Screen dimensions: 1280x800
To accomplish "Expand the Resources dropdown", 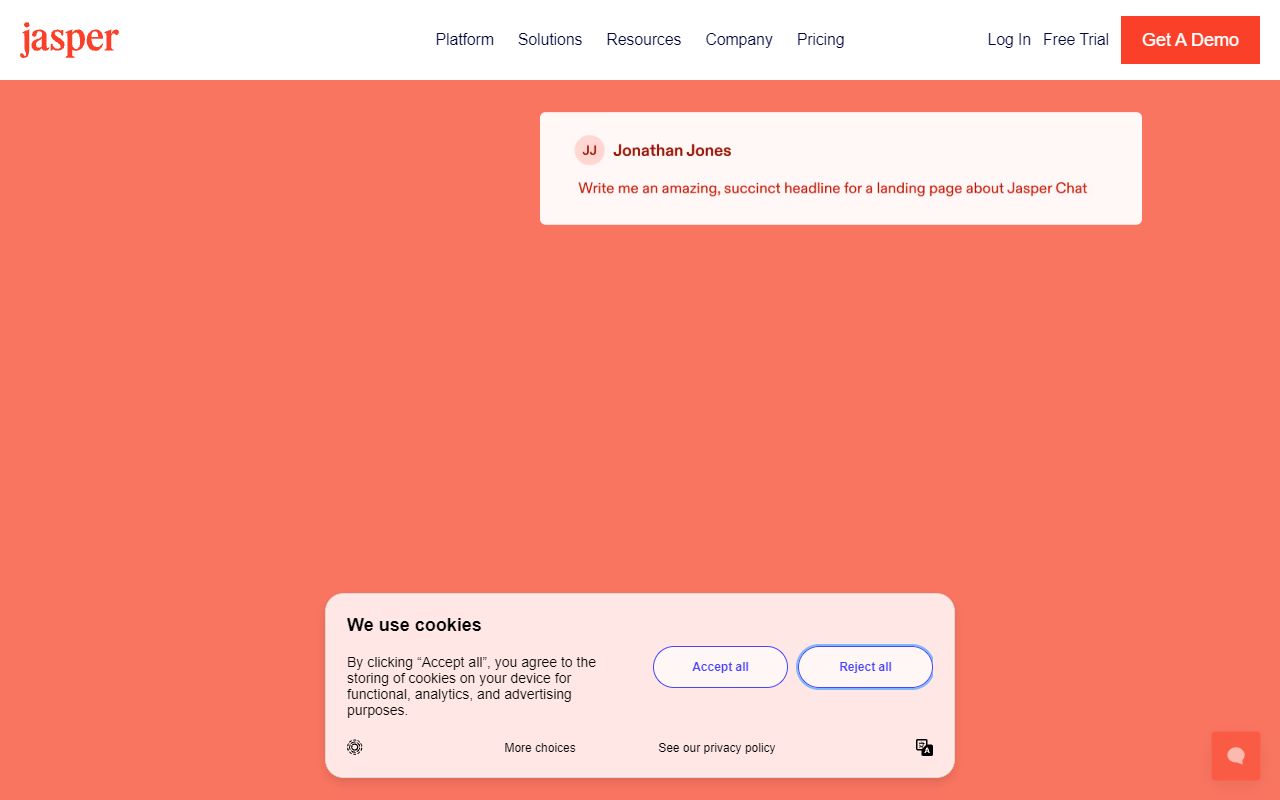I will click(643, 39).
